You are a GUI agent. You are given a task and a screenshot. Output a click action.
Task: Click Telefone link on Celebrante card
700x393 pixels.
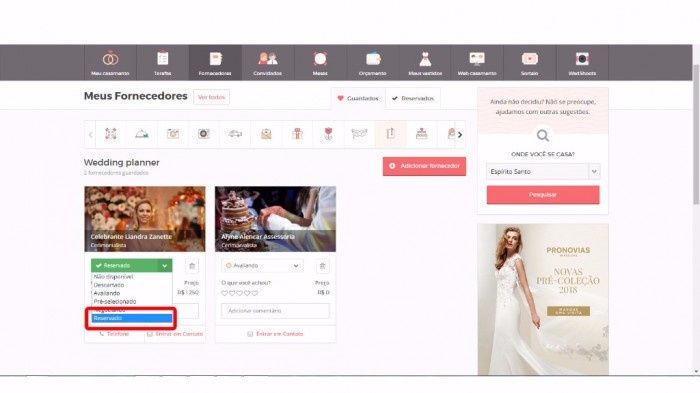(114, 334)
